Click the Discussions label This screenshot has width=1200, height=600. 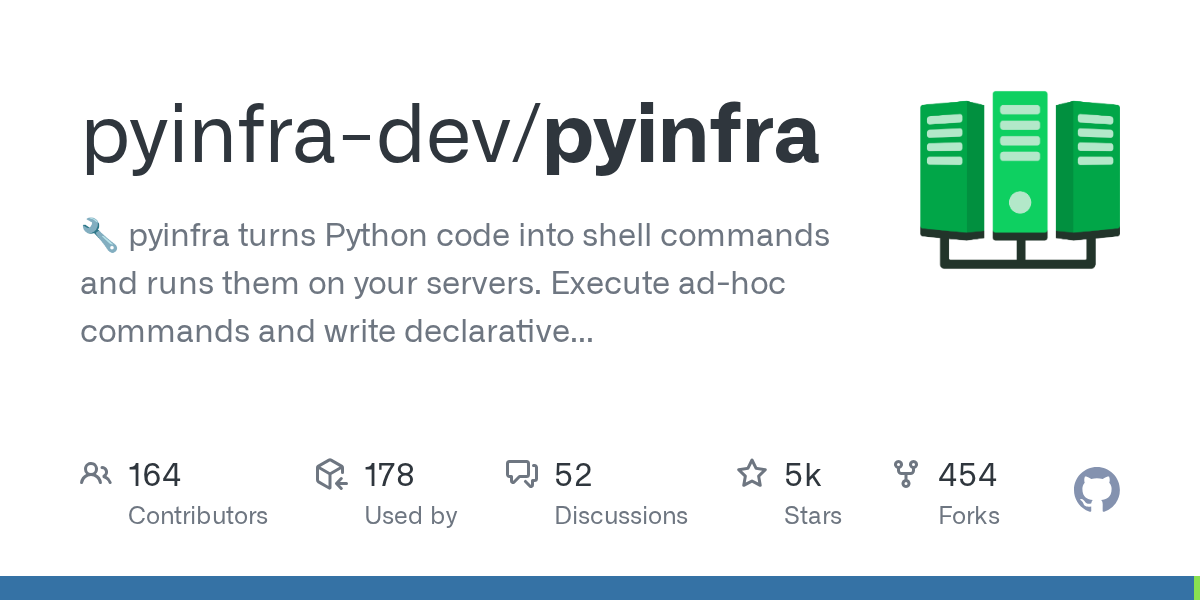coord(621,516)
